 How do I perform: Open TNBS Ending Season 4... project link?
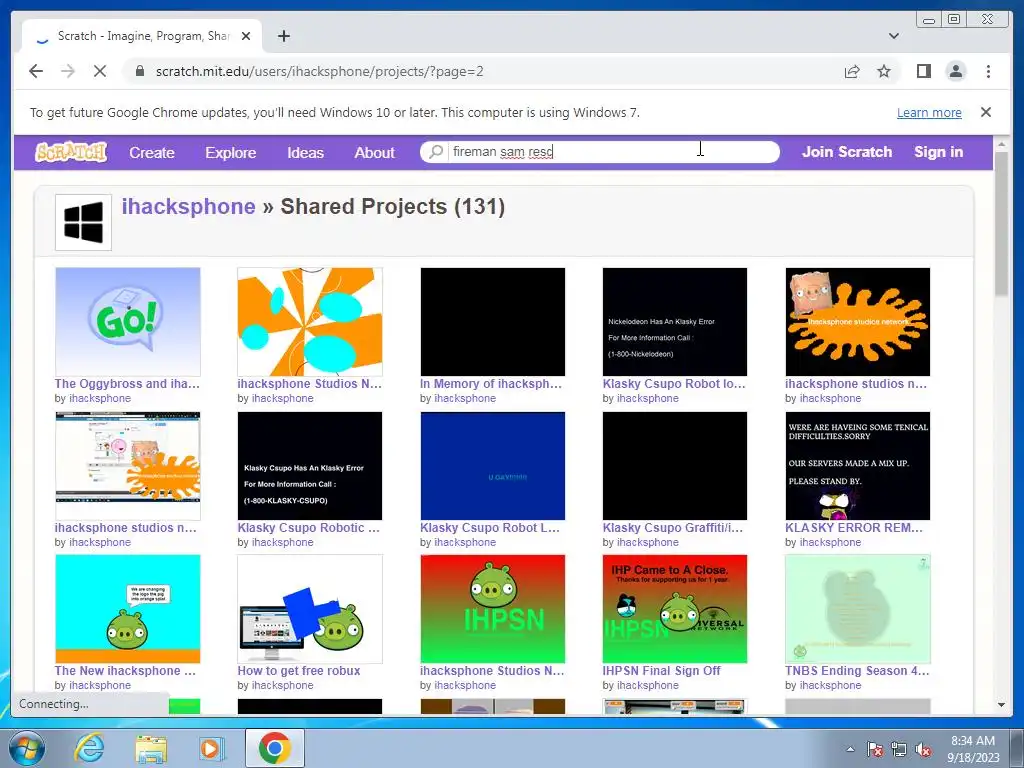[857, 671]
